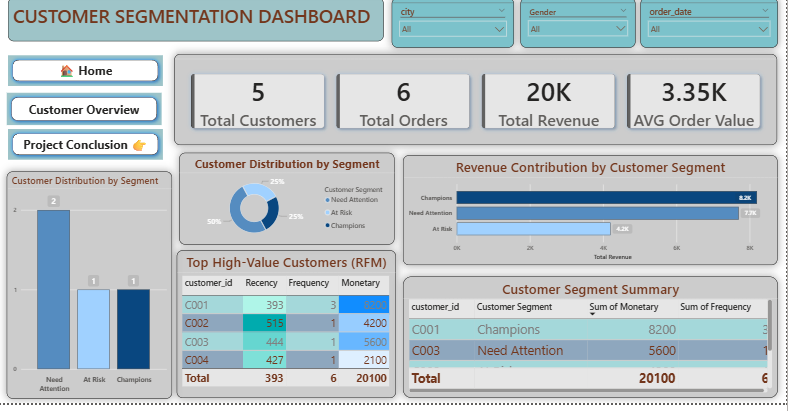Open the city slicer header chevron

click(501, 12)
